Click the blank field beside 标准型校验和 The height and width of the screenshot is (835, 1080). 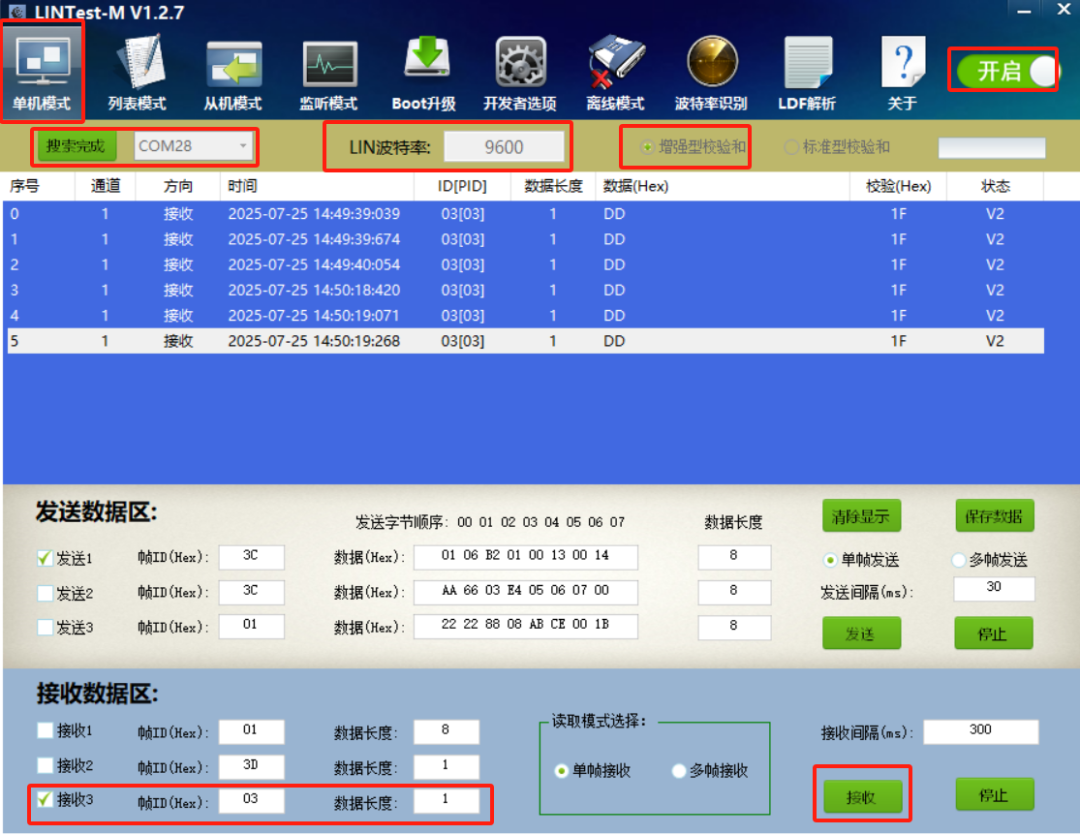pos(992,147)
